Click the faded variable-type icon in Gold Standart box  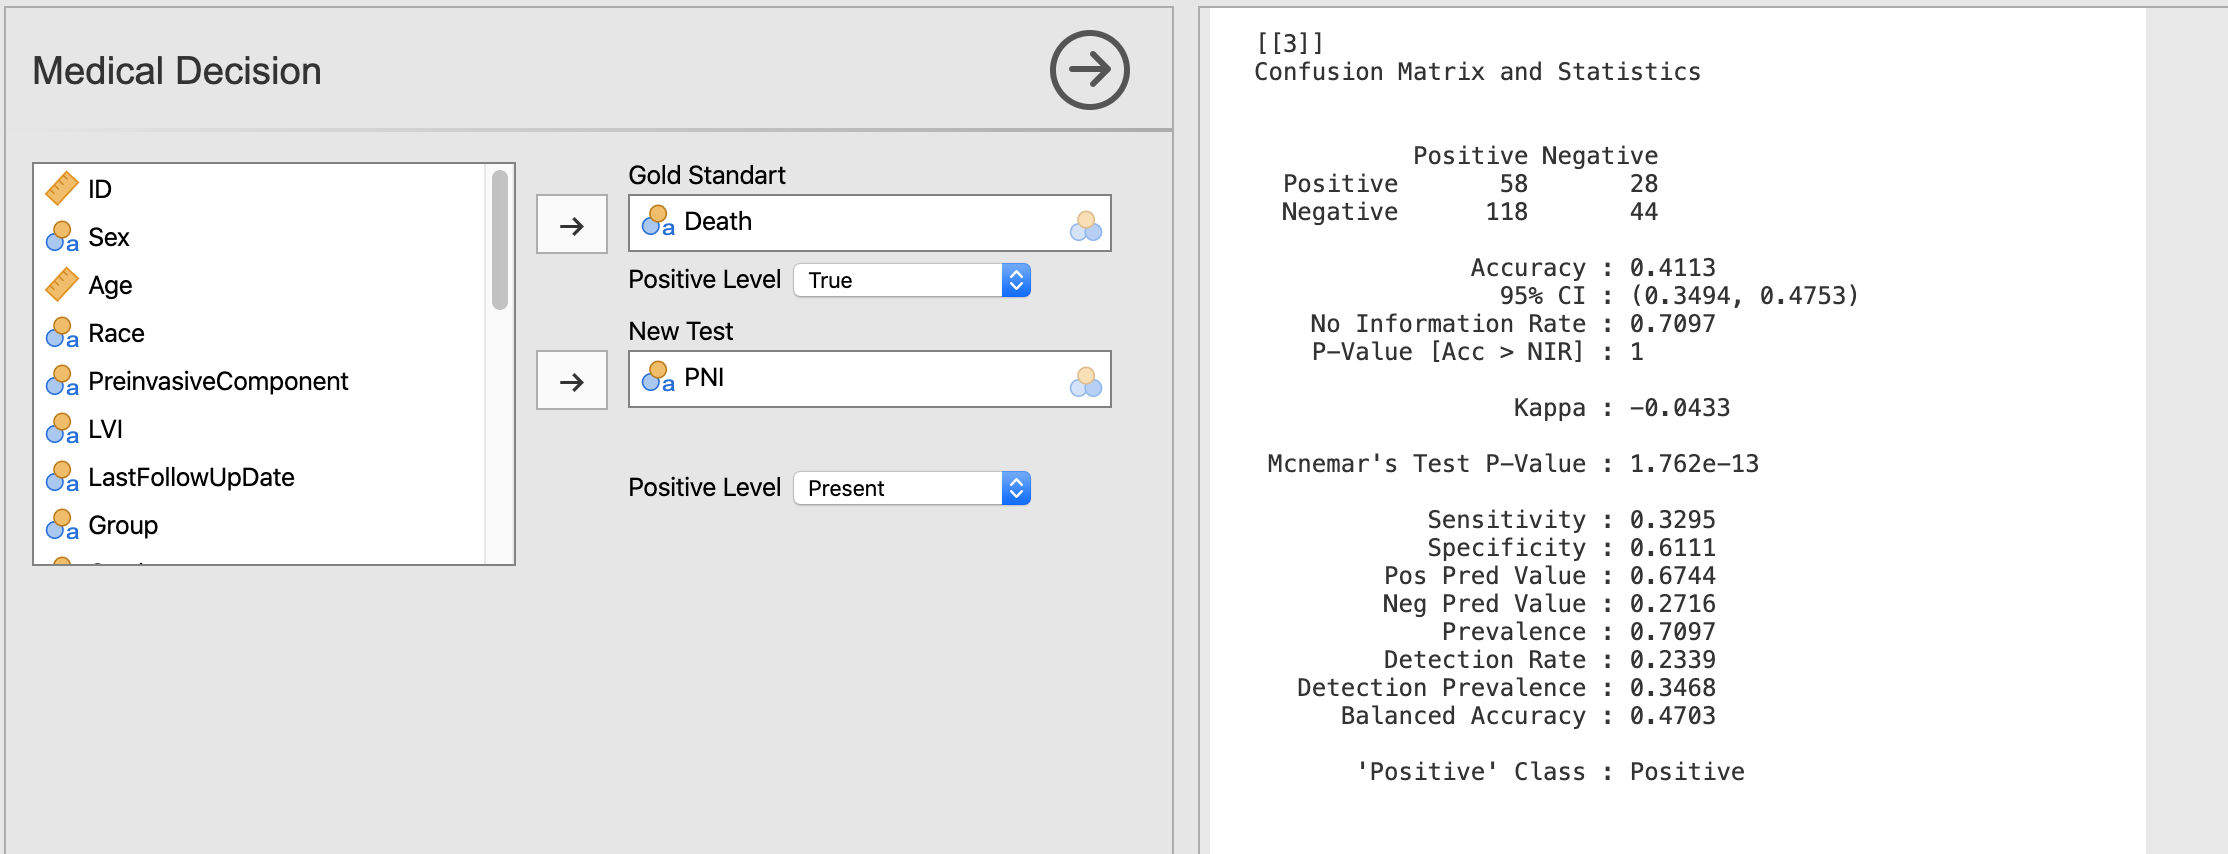(x=1085, y=225)
